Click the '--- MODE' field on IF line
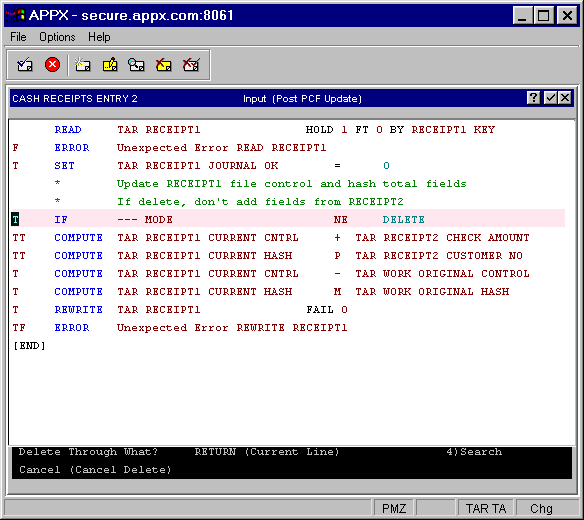 pos(145,219)
